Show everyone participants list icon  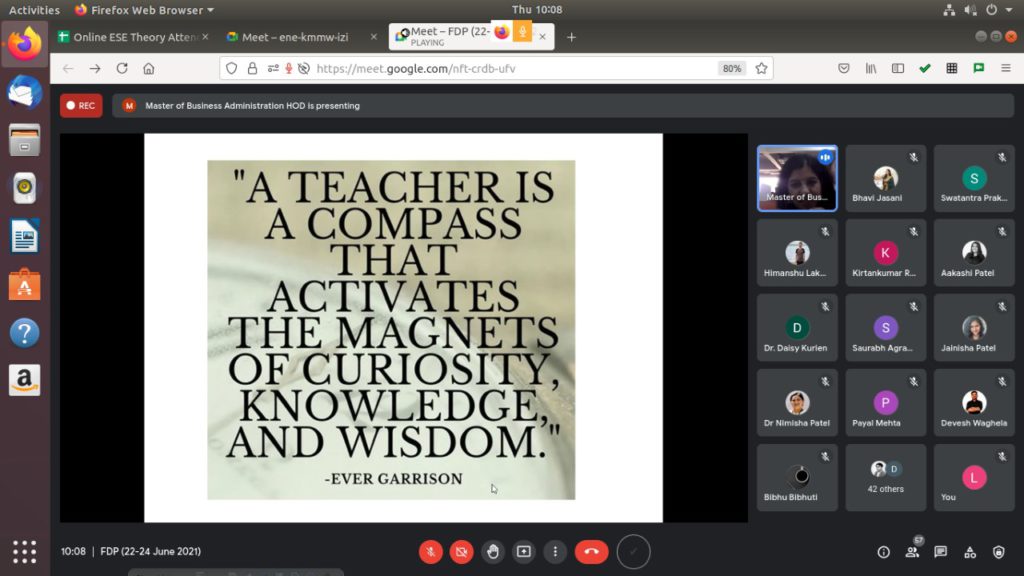912,552
